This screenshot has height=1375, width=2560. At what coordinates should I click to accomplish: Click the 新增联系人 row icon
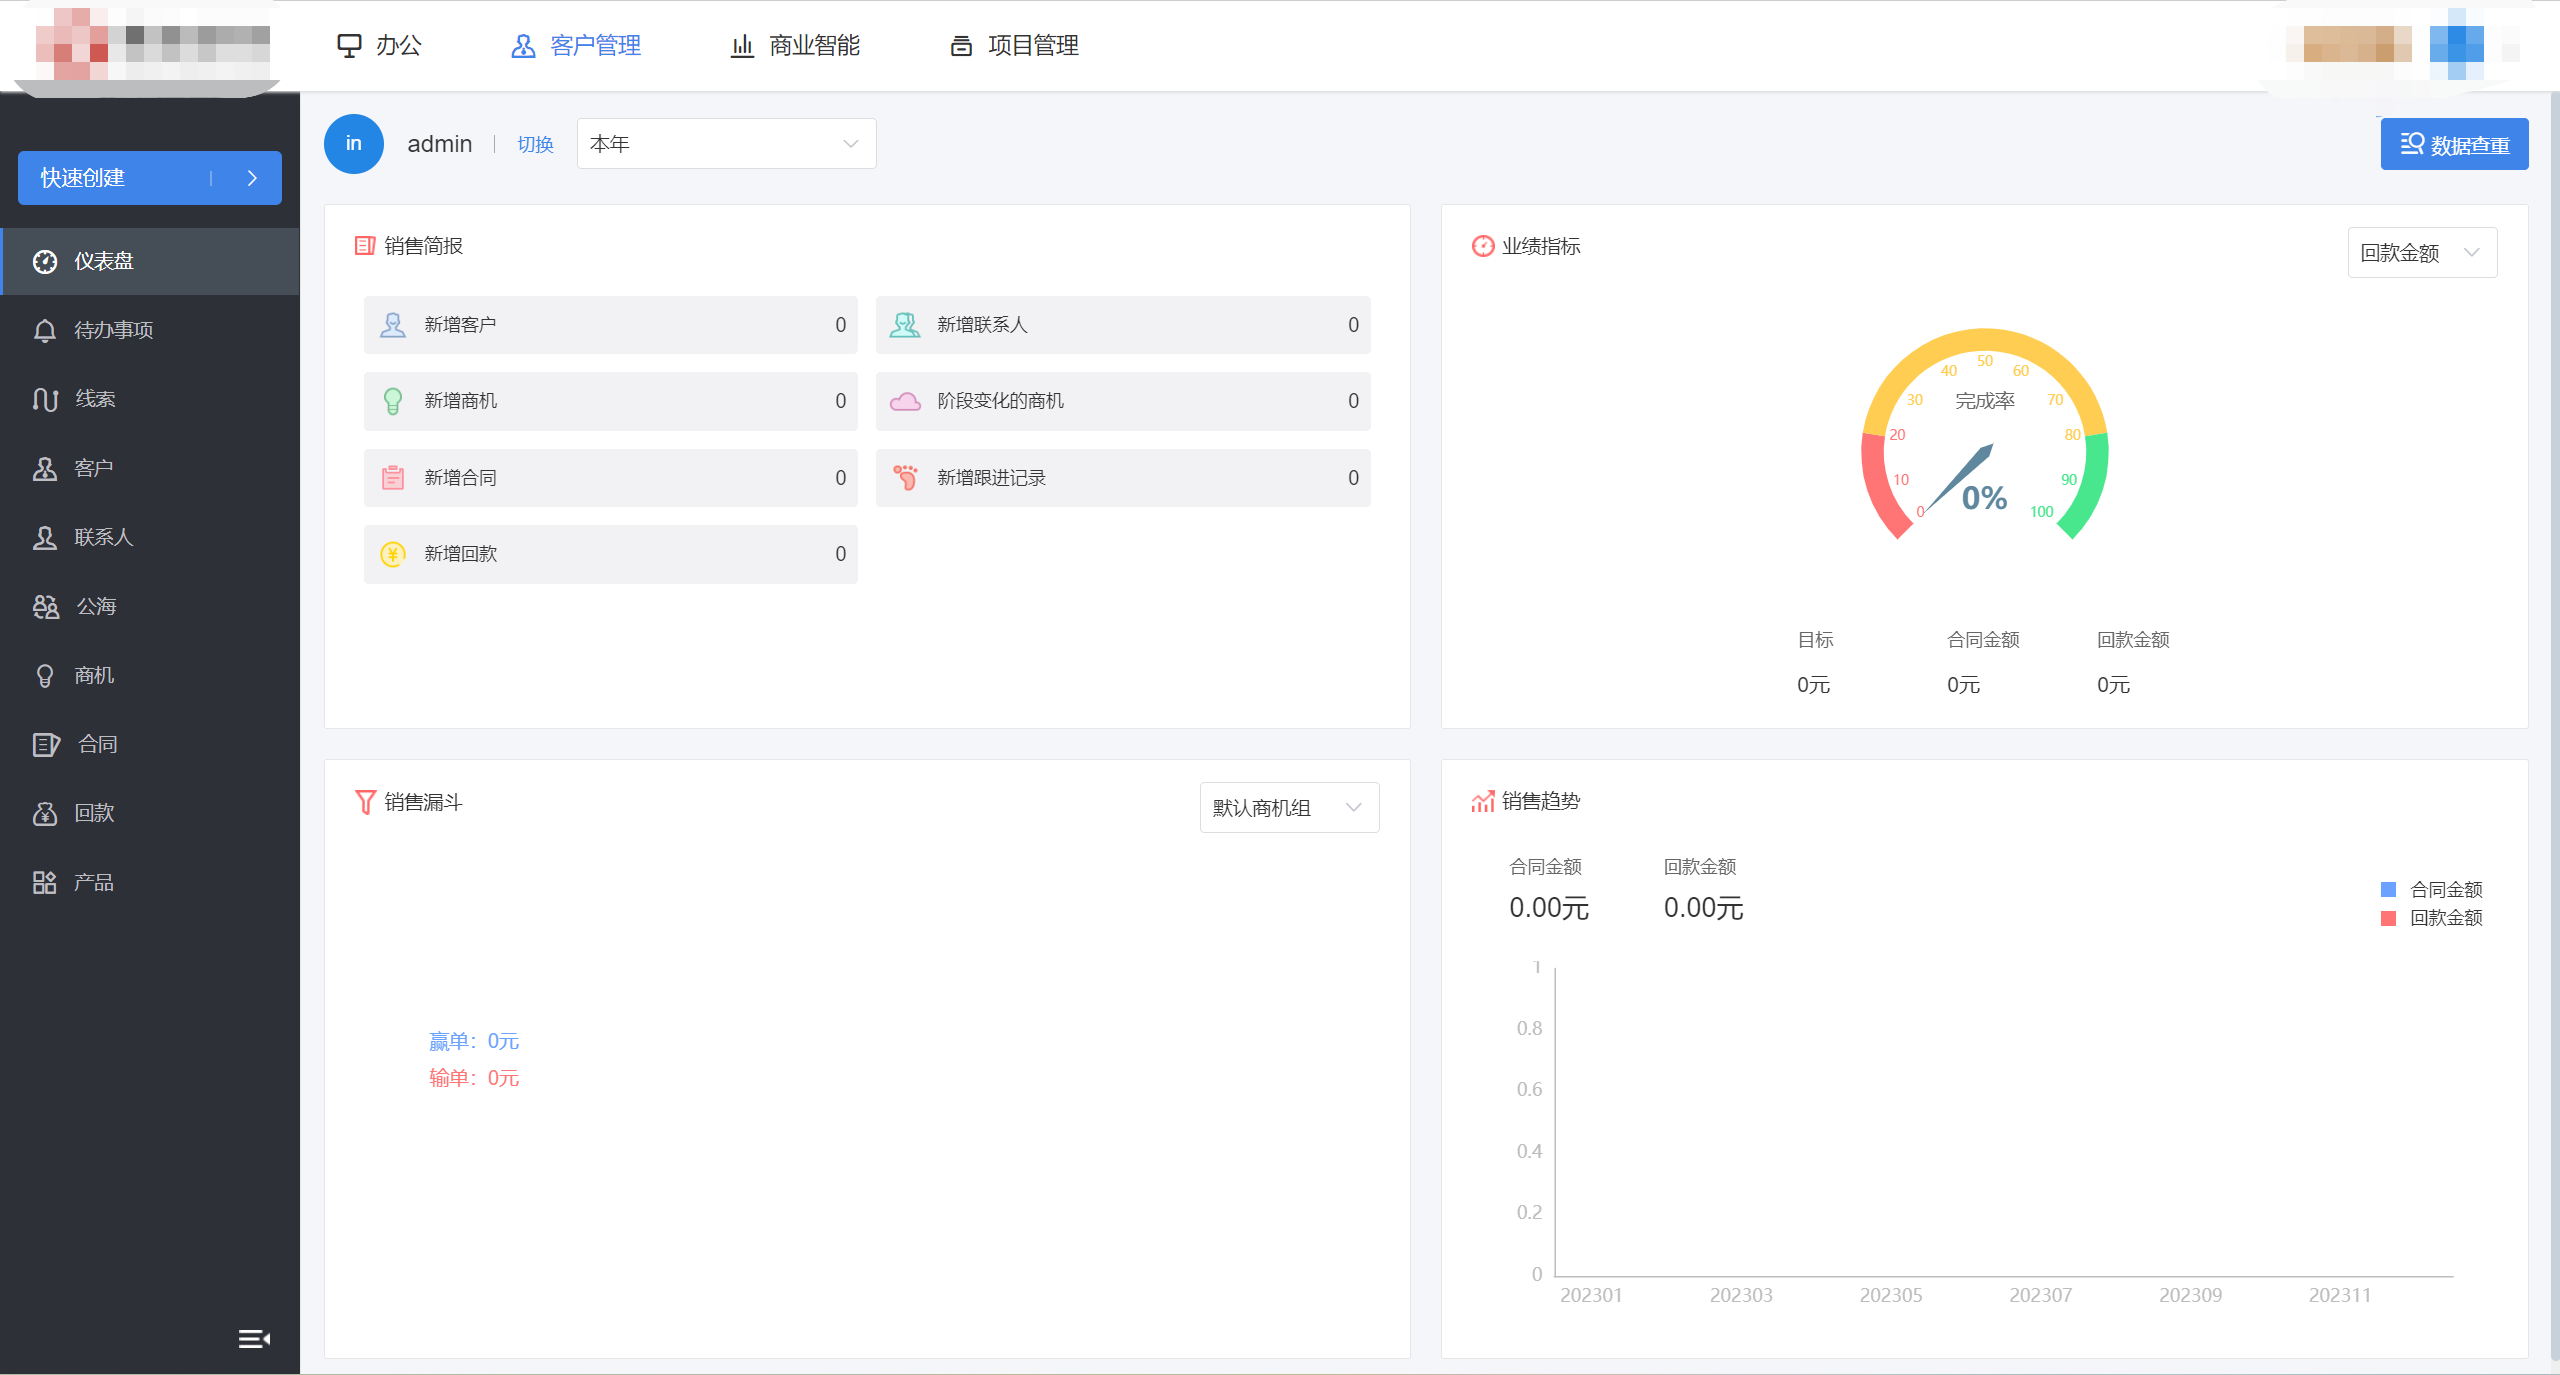point(905,325)
